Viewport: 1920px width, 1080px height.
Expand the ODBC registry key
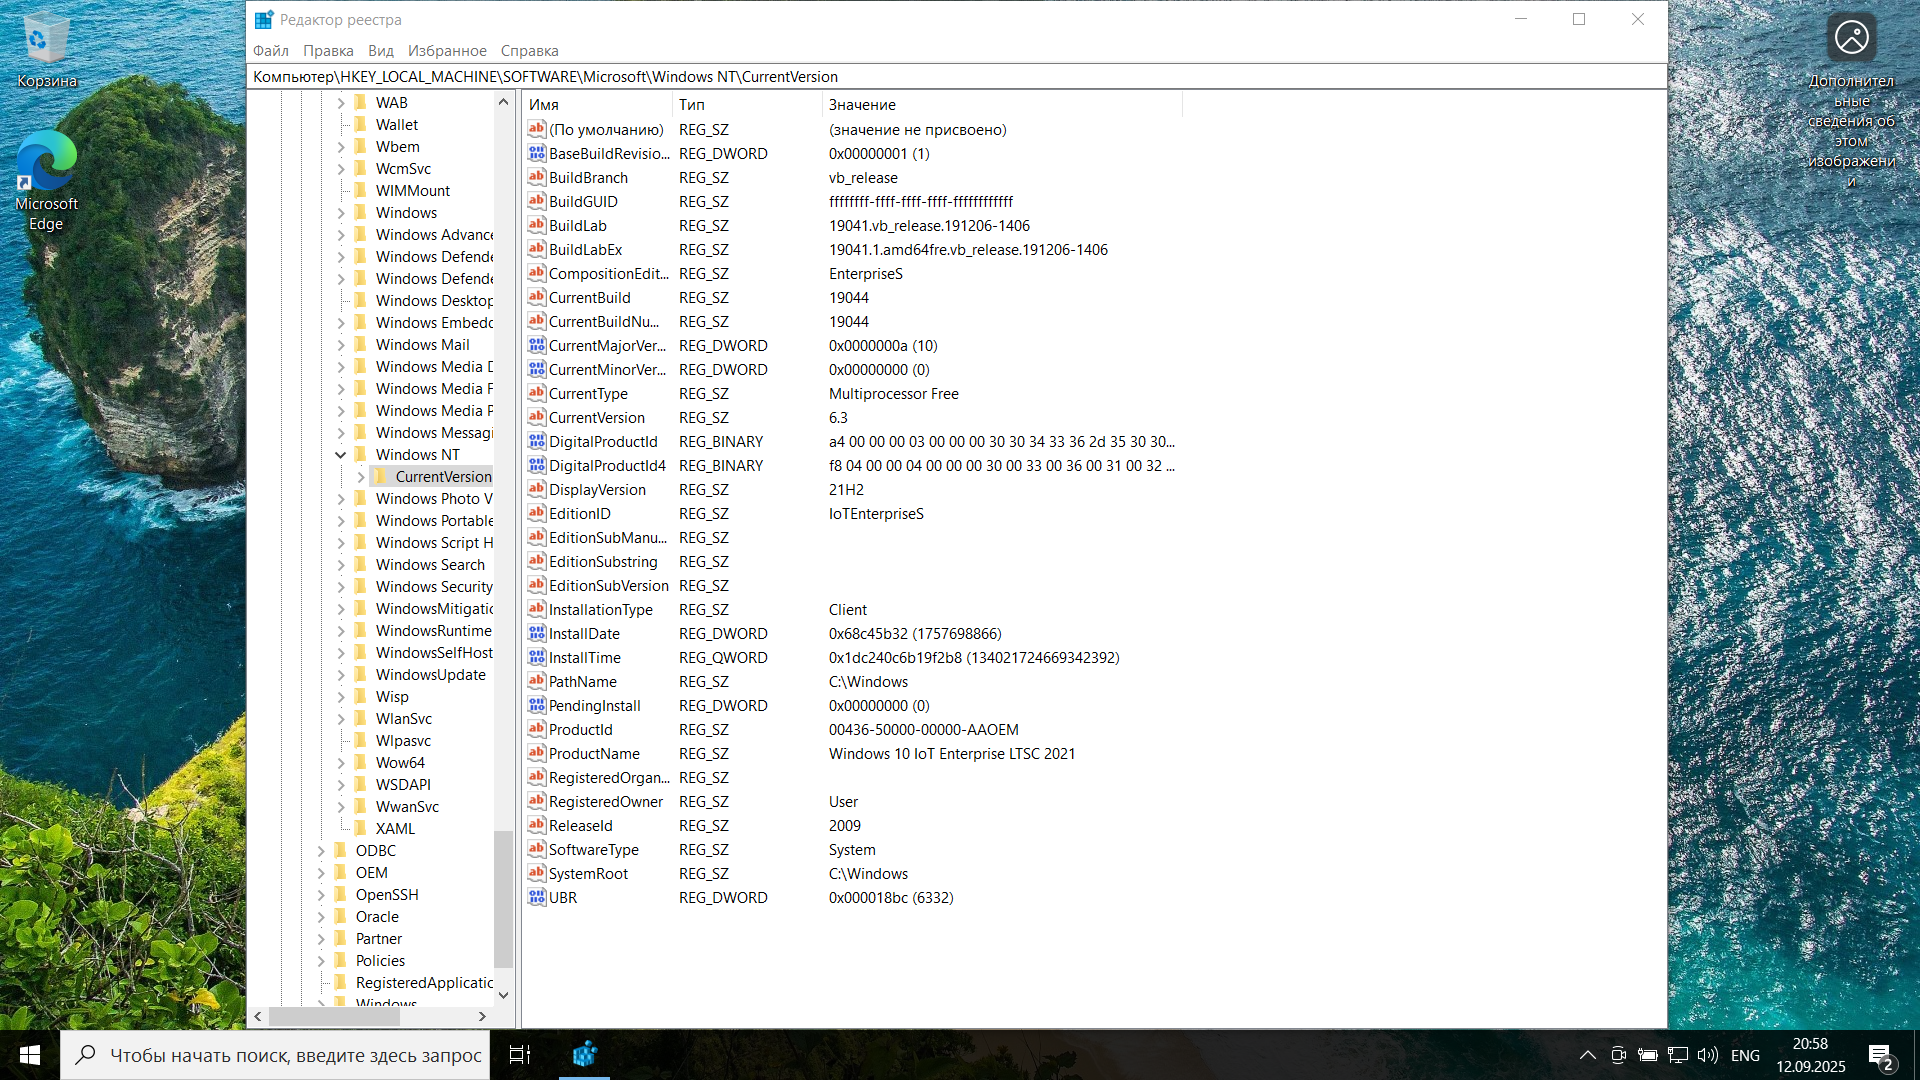click(x=321, y=851)
